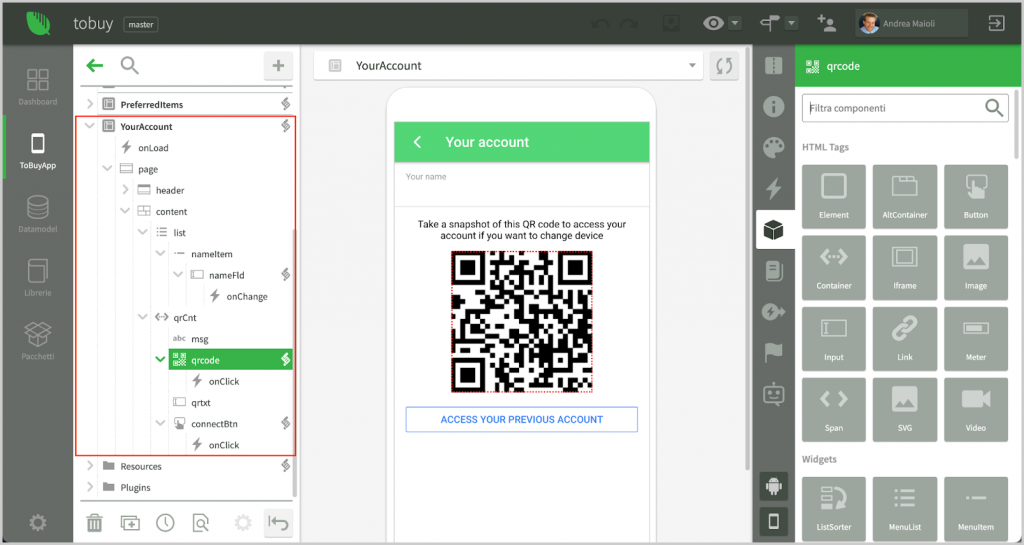1024x545 pixels.
Task: Expand the Plugins folder
Action: (x=90, y=487)
